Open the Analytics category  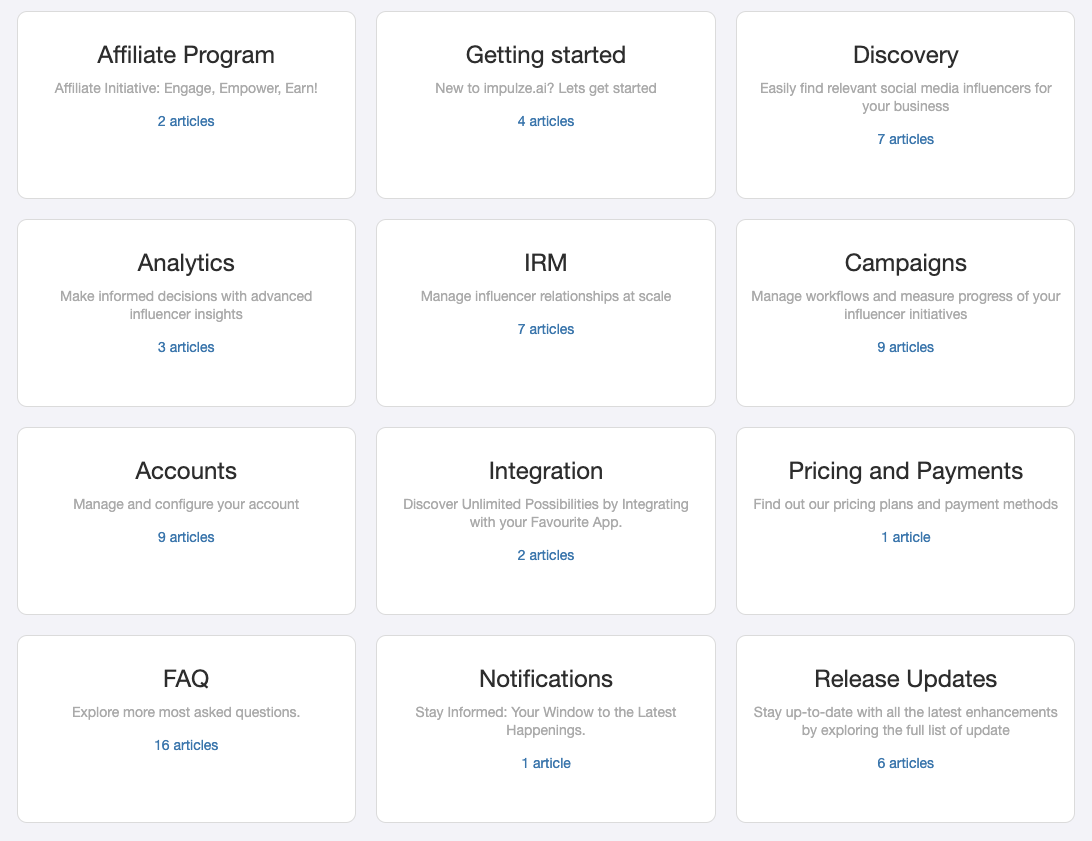pos(185,263)
